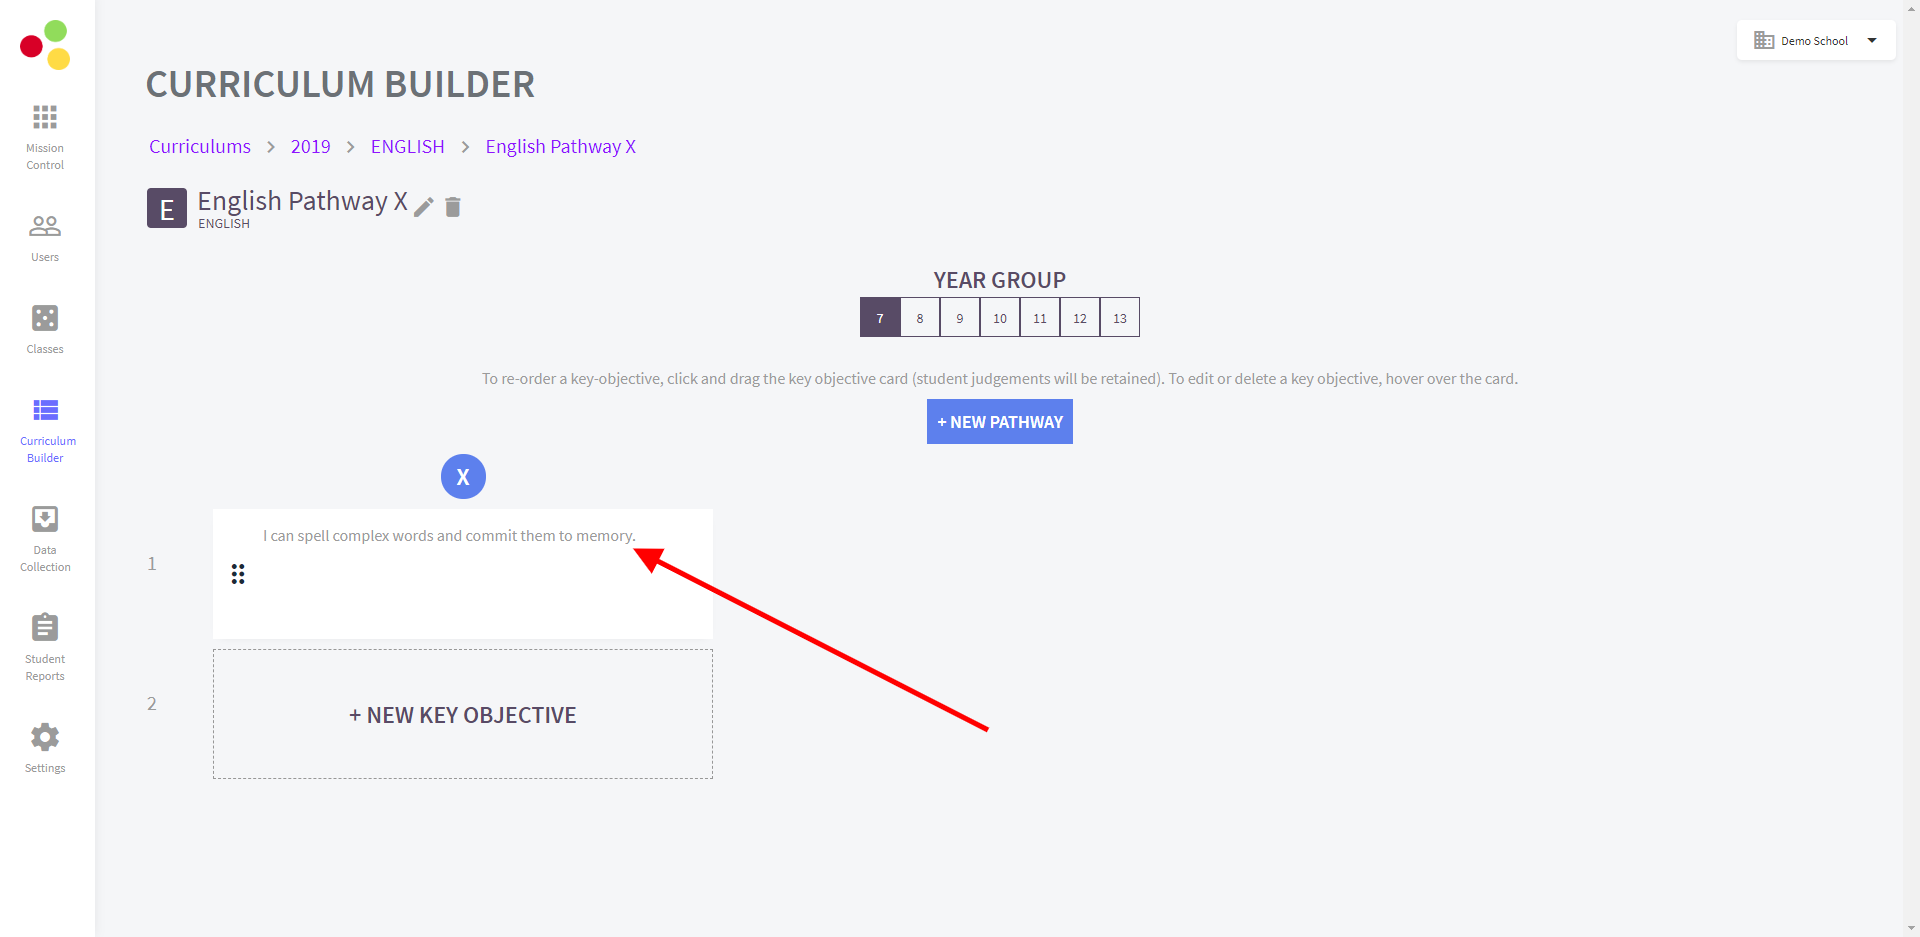Go to the Curriculums breadcrumb link
Viewport: 1920px width, 937px height.
click(200, 147)
